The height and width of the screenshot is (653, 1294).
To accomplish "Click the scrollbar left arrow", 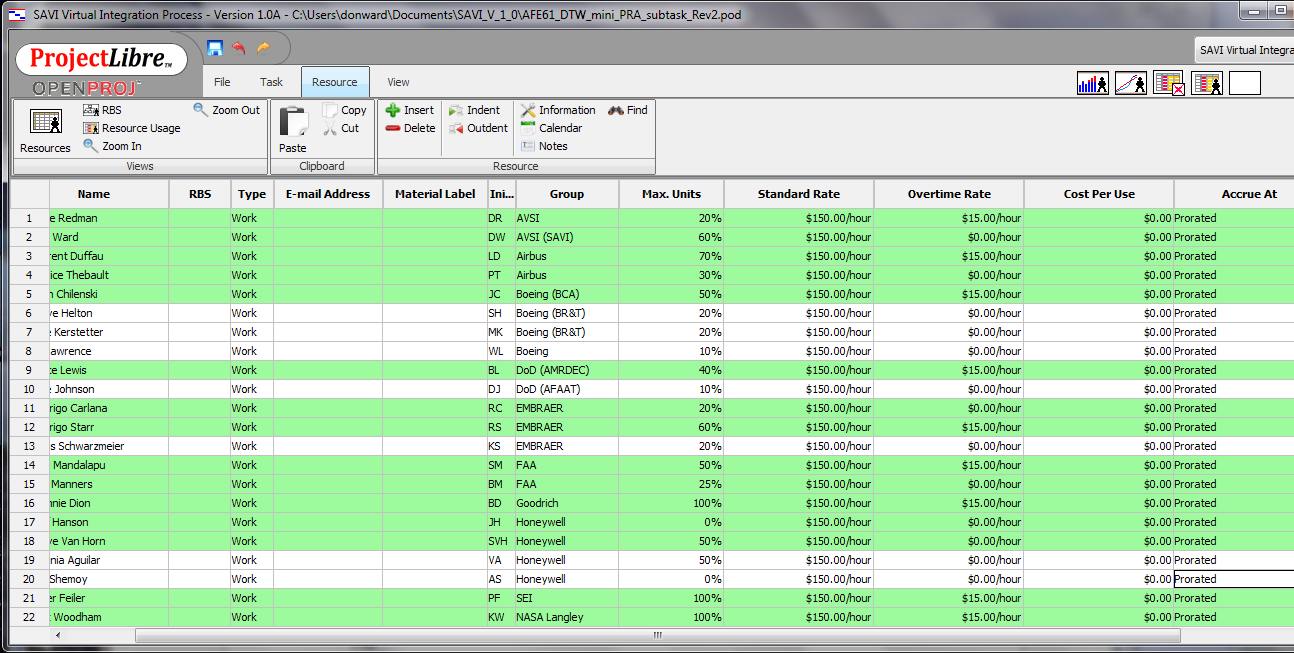I will click(58, 635).
